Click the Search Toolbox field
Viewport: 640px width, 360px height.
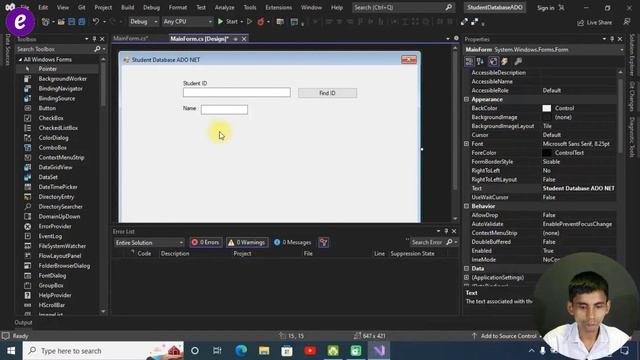pyautogui.click(x=55, y=49)
